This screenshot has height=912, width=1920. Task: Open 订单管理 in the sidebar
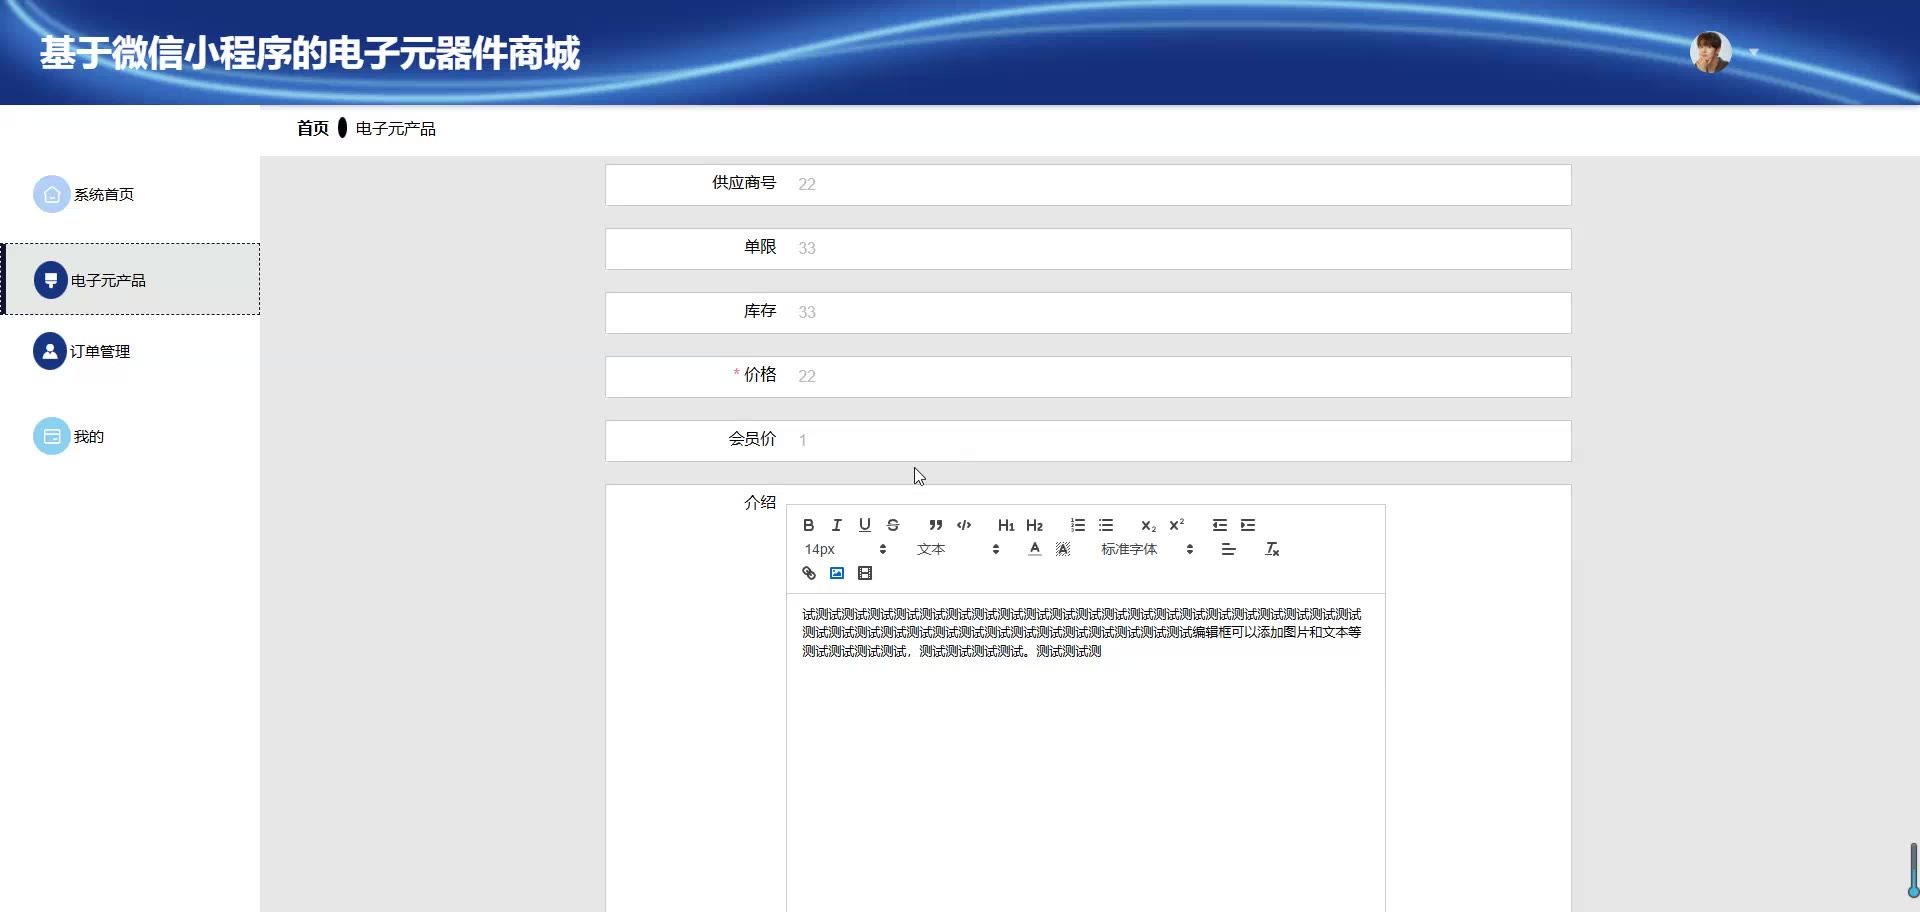click(x=99, y=351)
